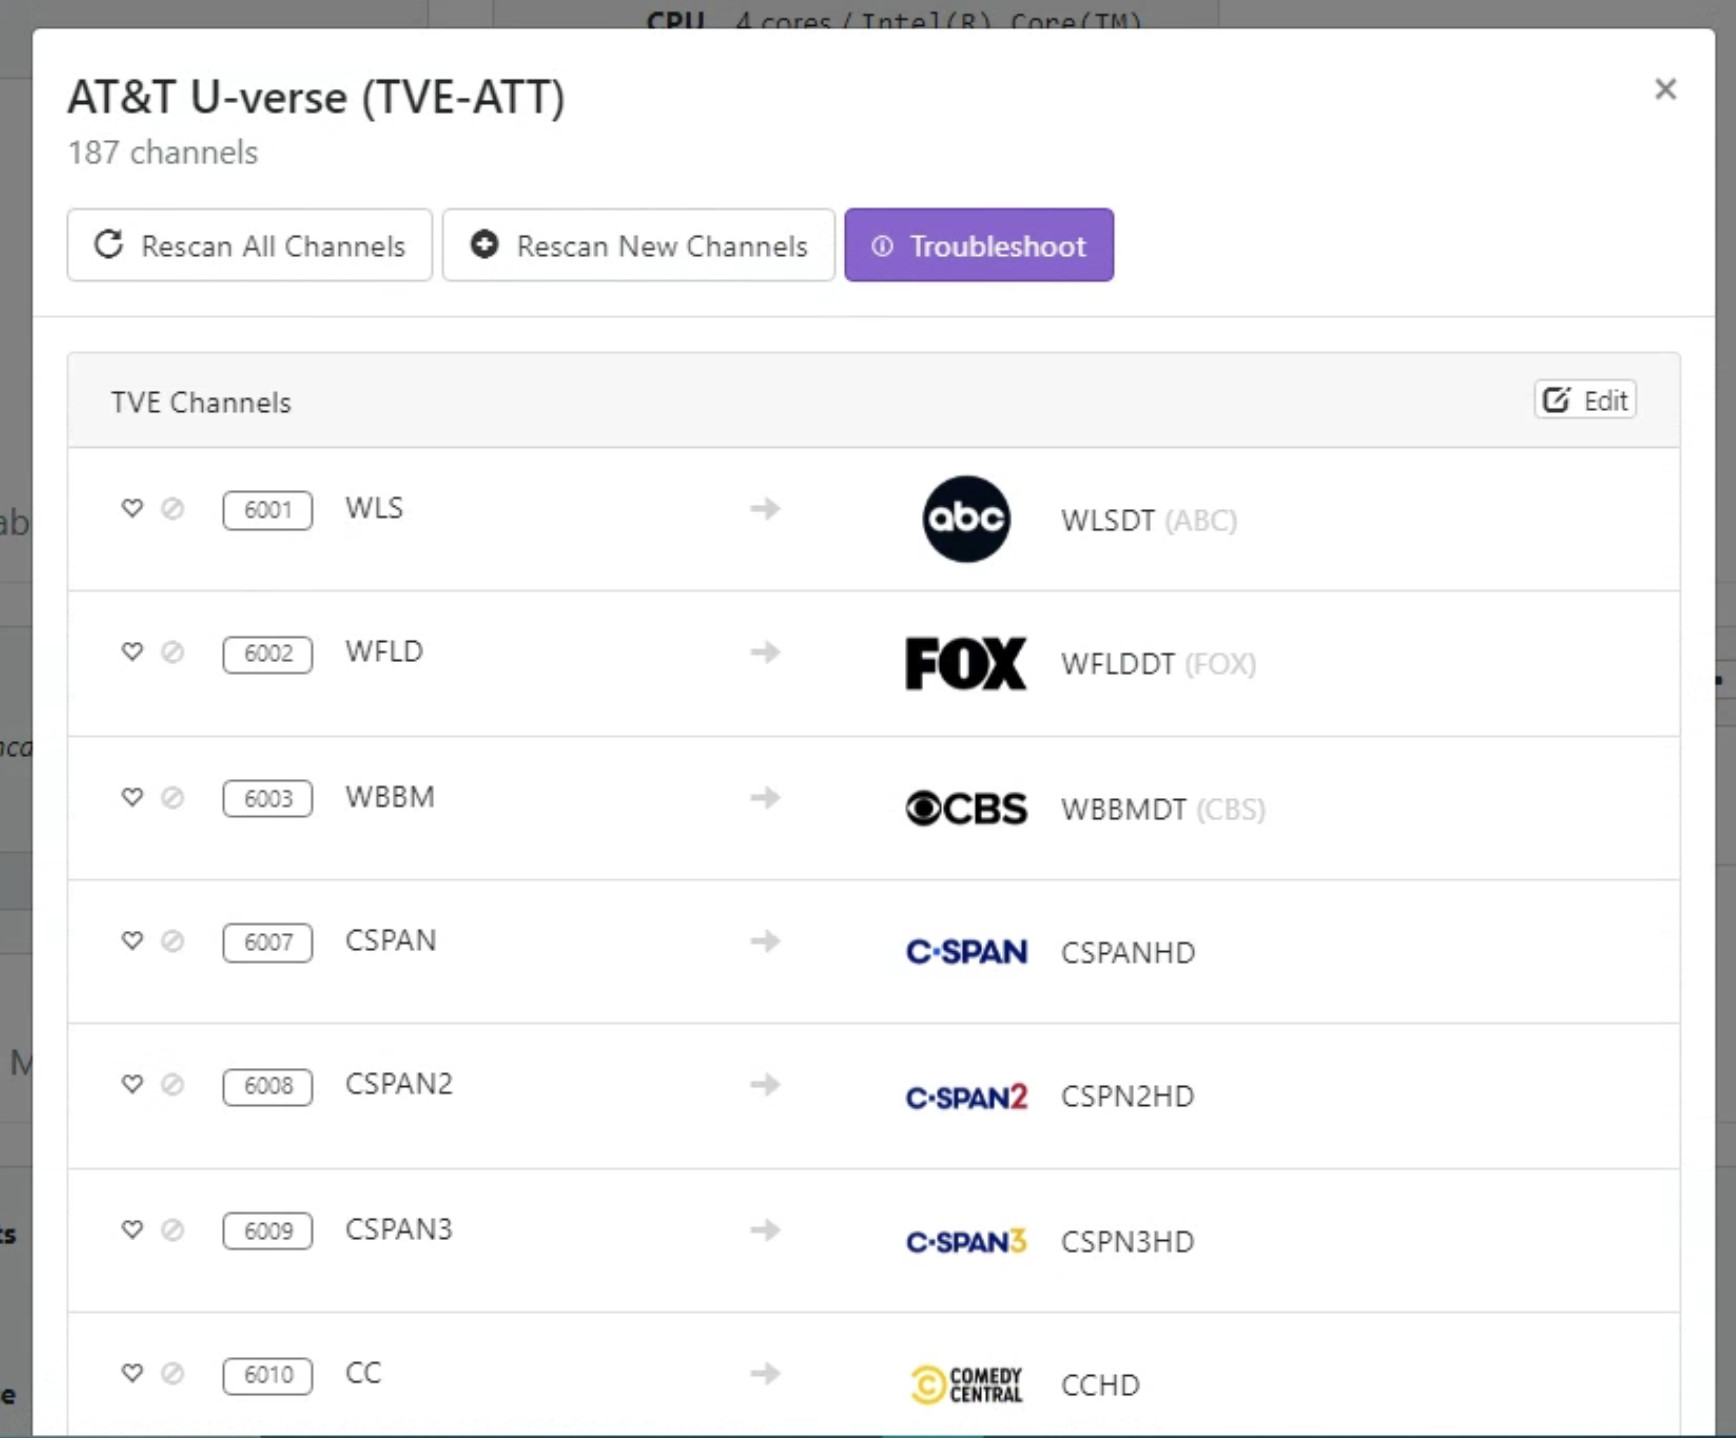The image size is (1736, 1438).
Task: Click Rescan All Channels button
Action: tap(250, 246)
